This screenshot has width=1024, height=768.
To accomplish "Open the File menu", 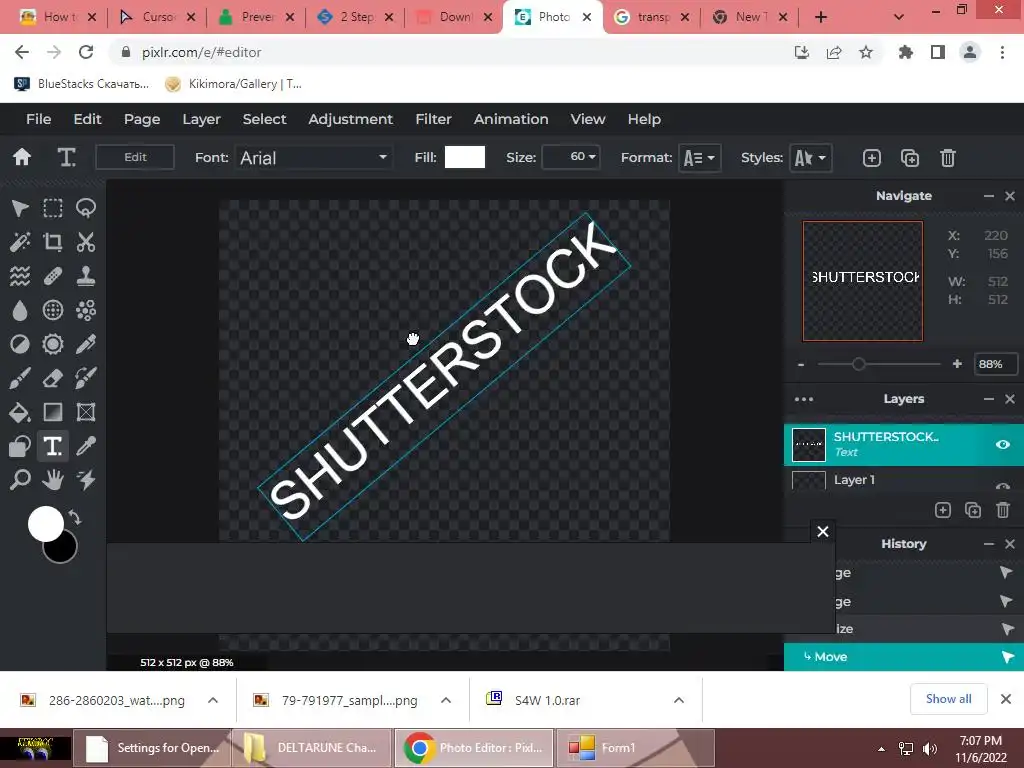I will coord(39,119).
